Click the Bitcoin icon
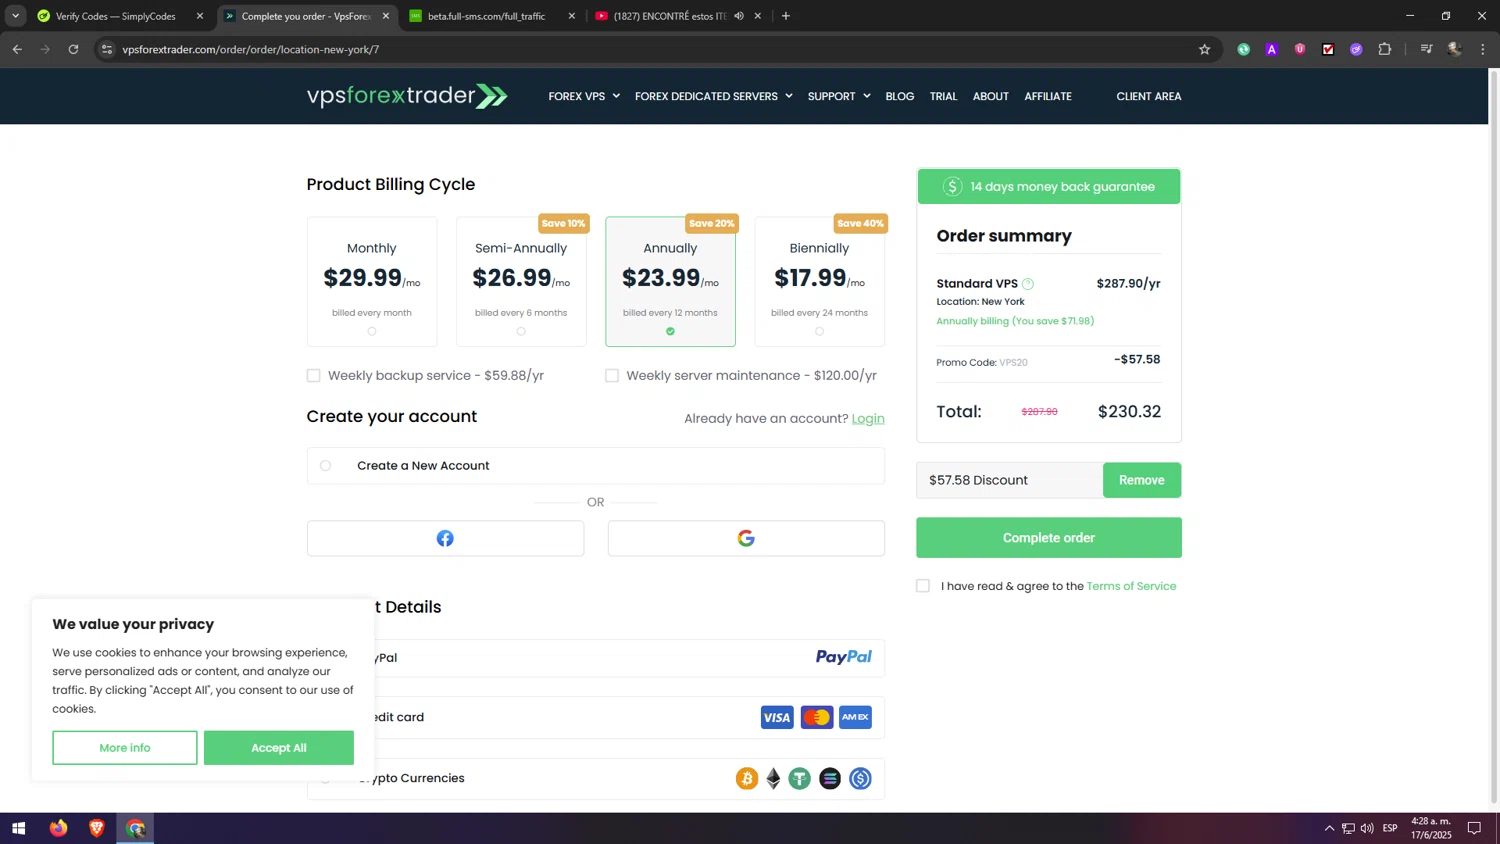This screenshot has width=1500, height=844. coord(747,778)
